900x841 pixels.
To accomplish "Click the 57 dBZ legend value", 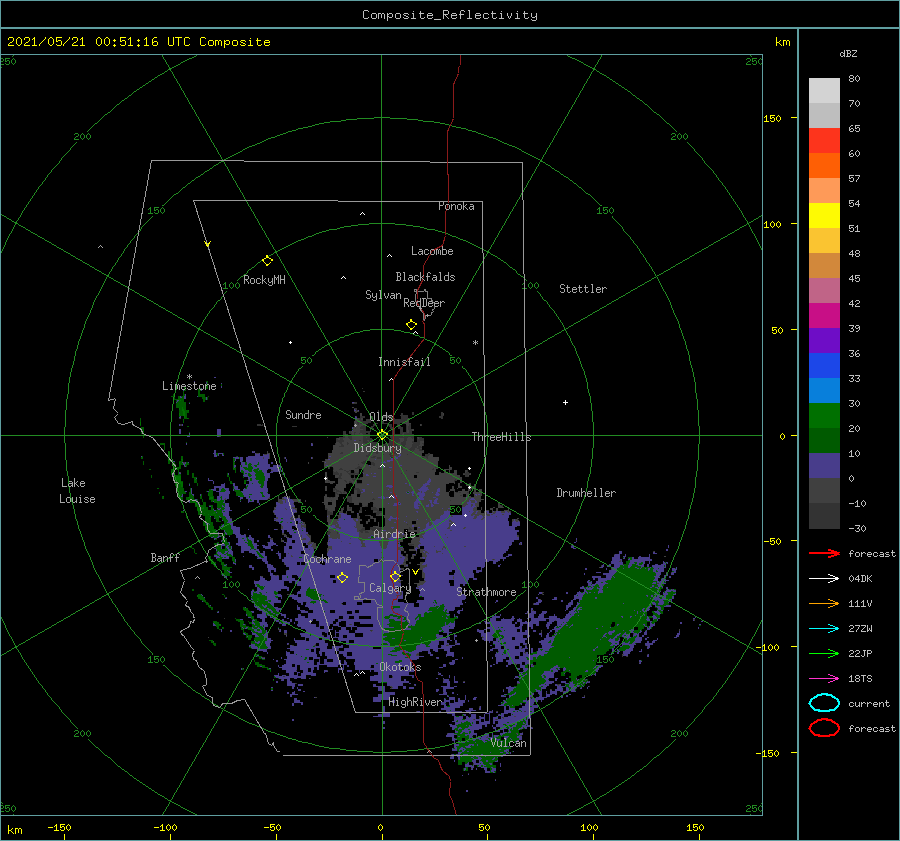I will (x=854, y=179).
